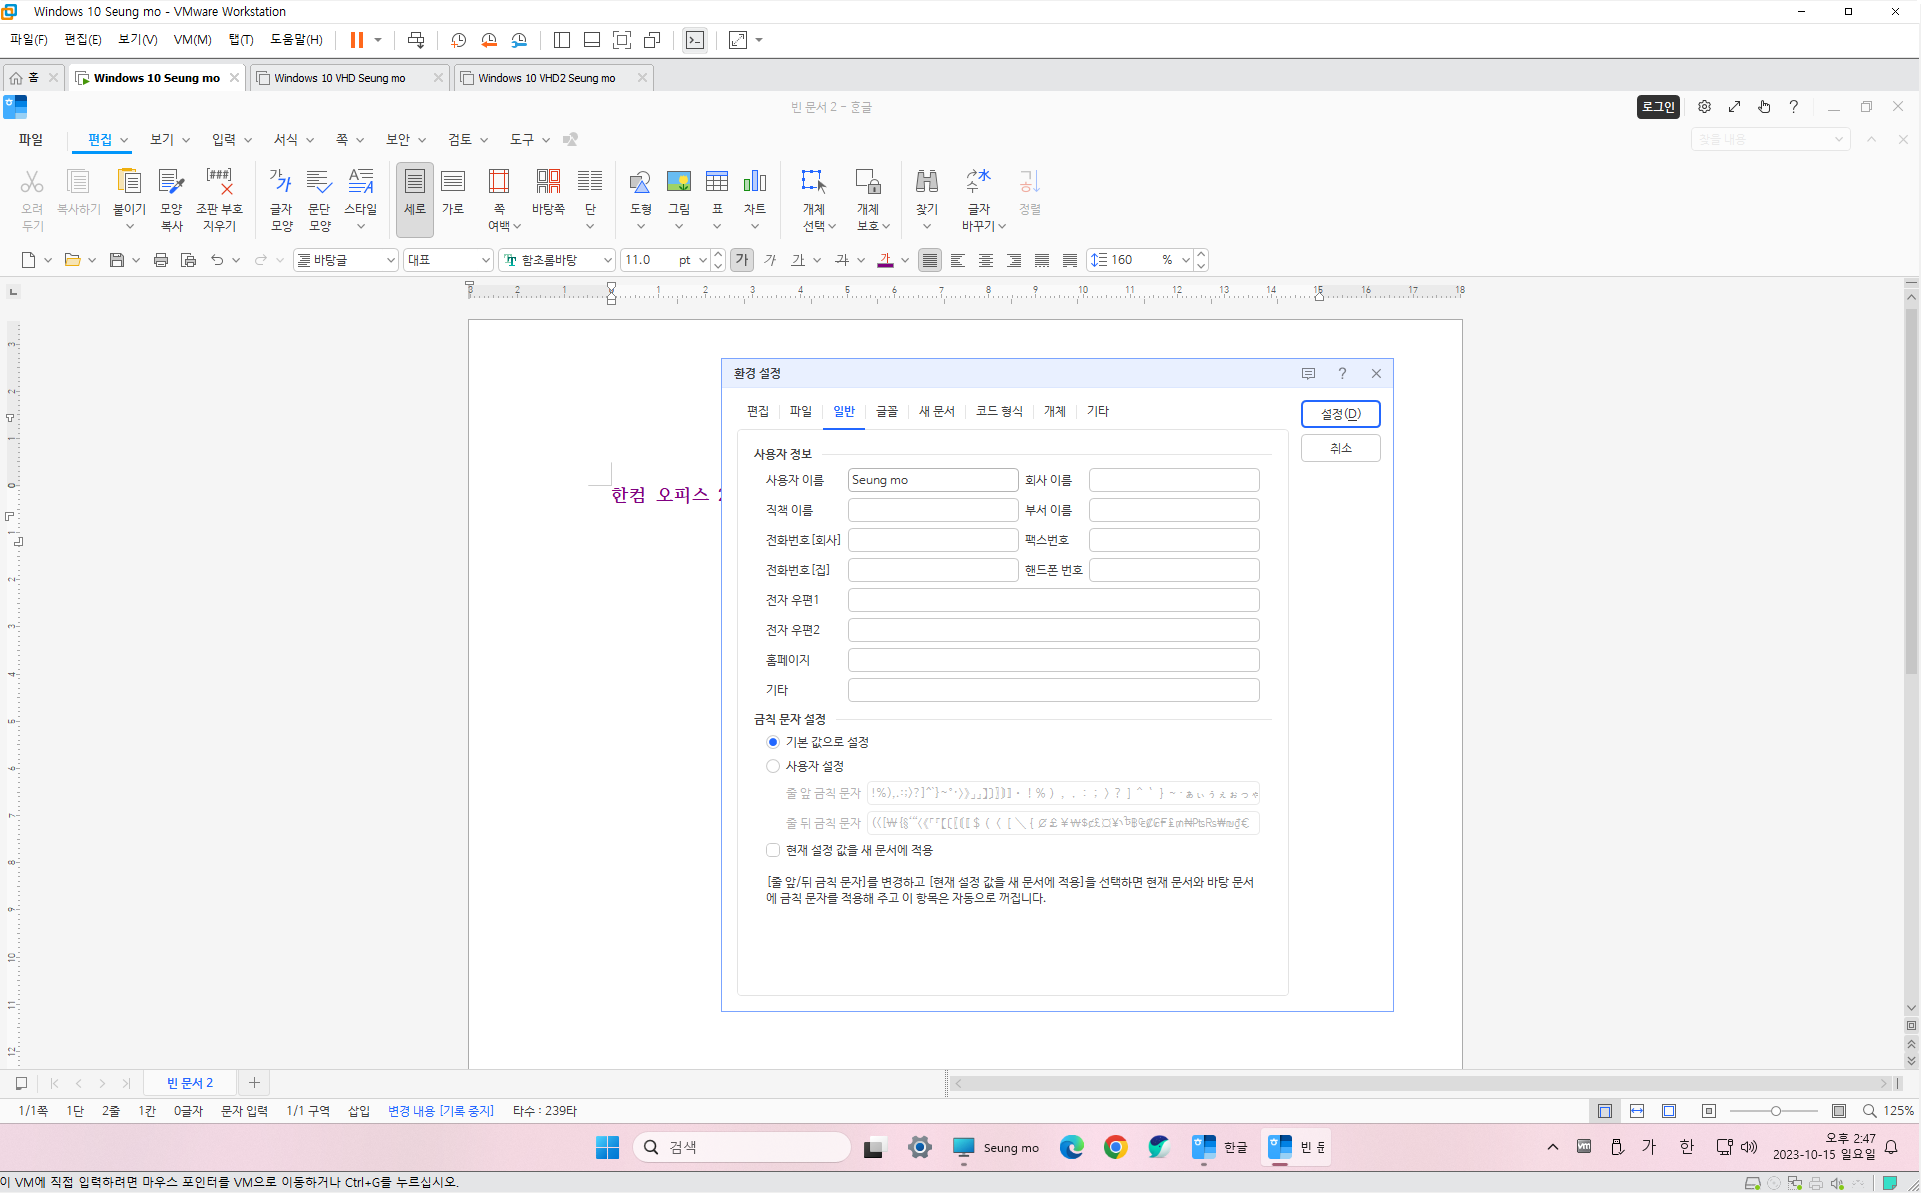
Task: Click the font color swatch button
Action: pos(885,260)
